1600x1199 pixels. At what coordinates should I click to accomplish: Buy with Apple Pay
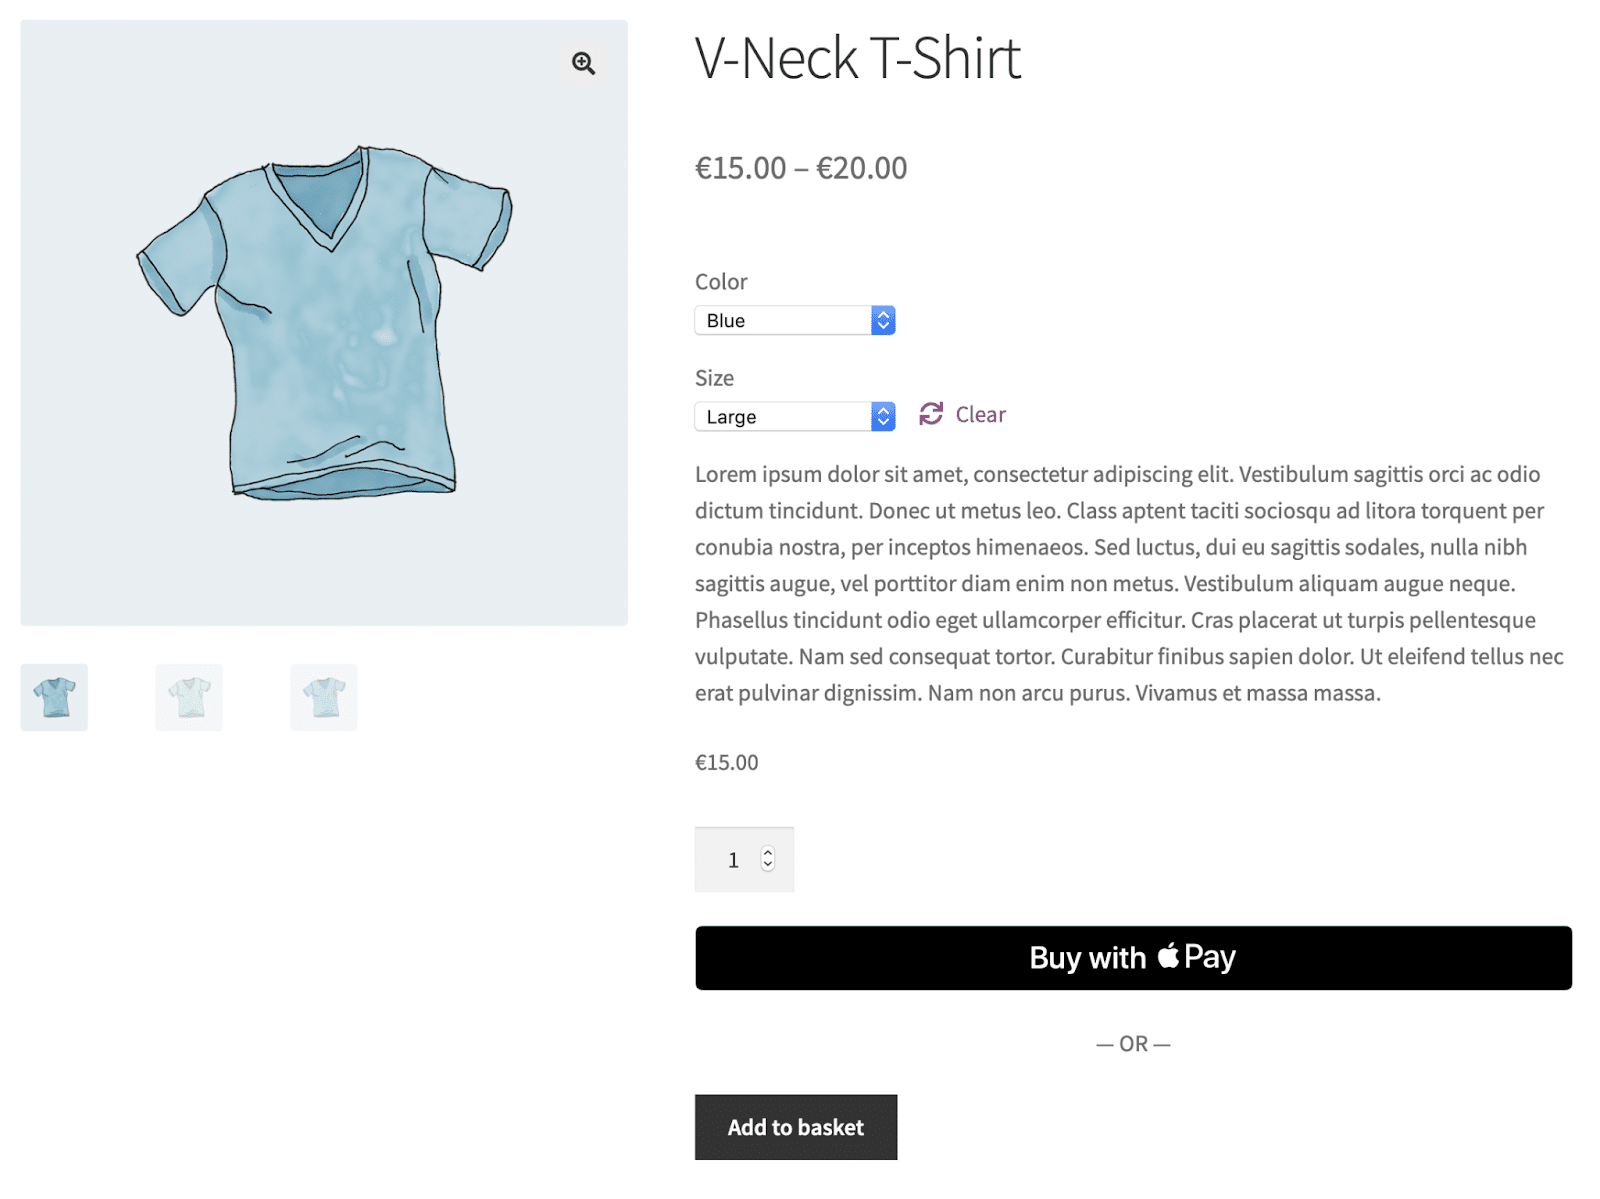[x=1133, y=958]
